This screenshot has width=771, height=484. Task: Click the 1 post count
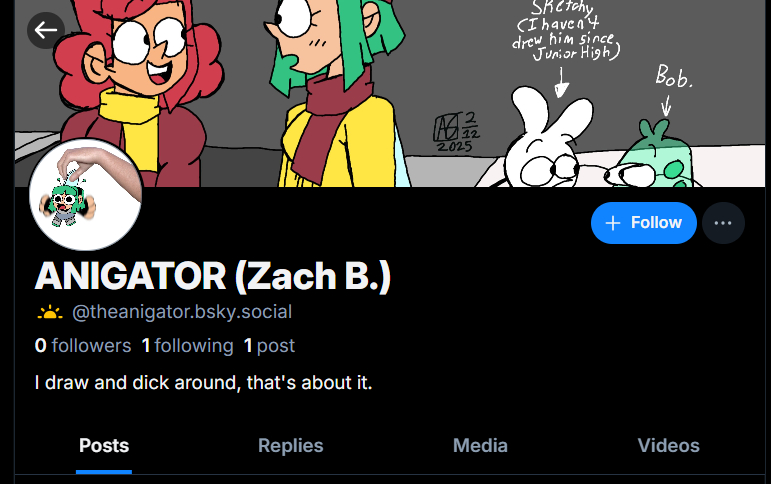(269, 346)
